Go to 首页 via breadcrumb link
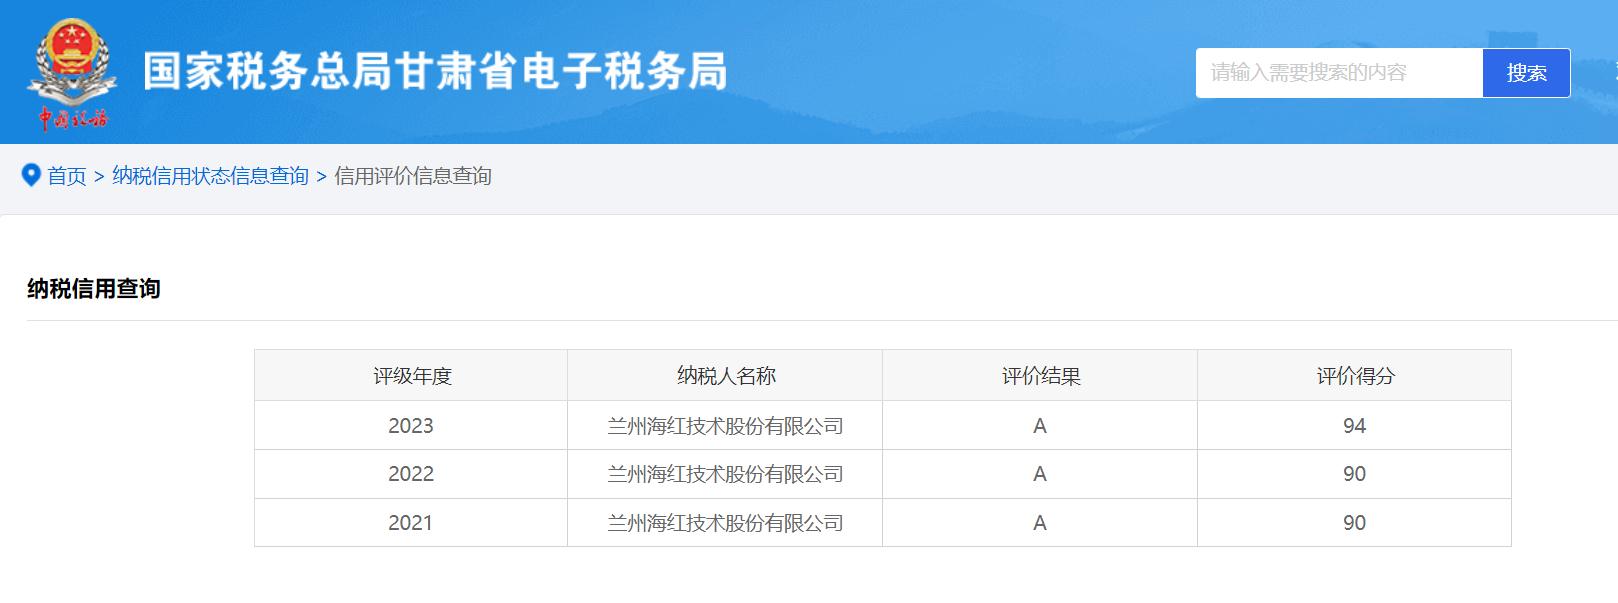This screenshot has width=1618, height=603. click(67, 176)
